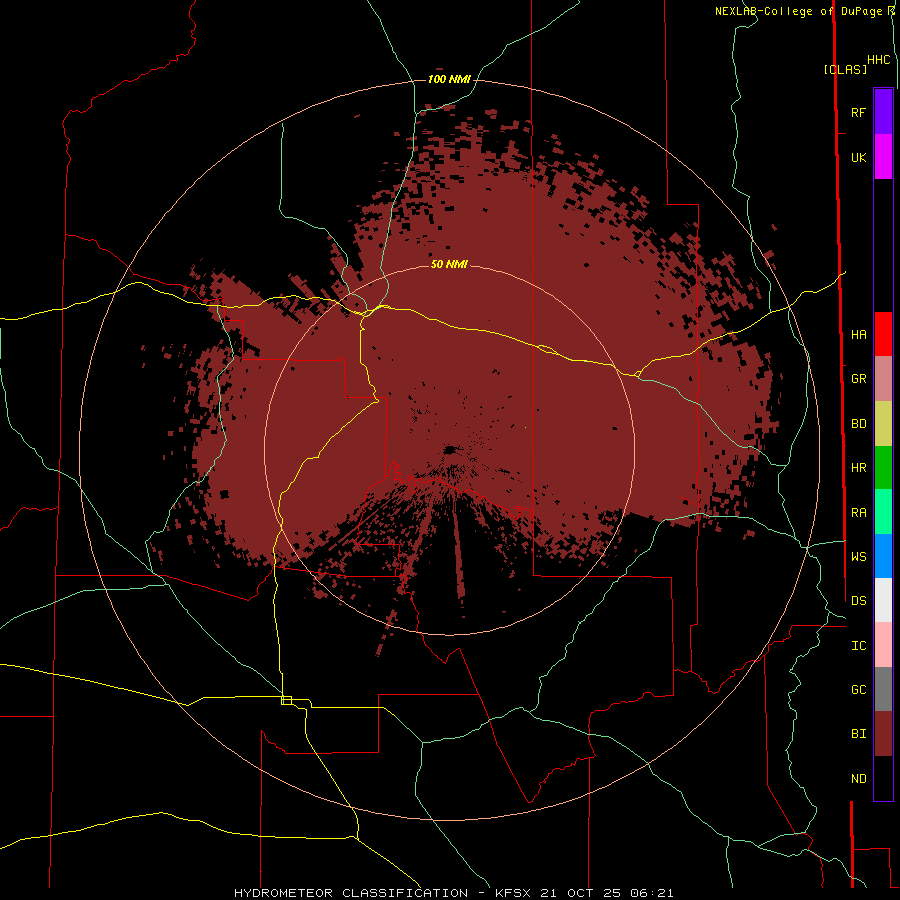Click the HR legend label
Viewport: 900px width, 900px height.
[x=858, y=468]
